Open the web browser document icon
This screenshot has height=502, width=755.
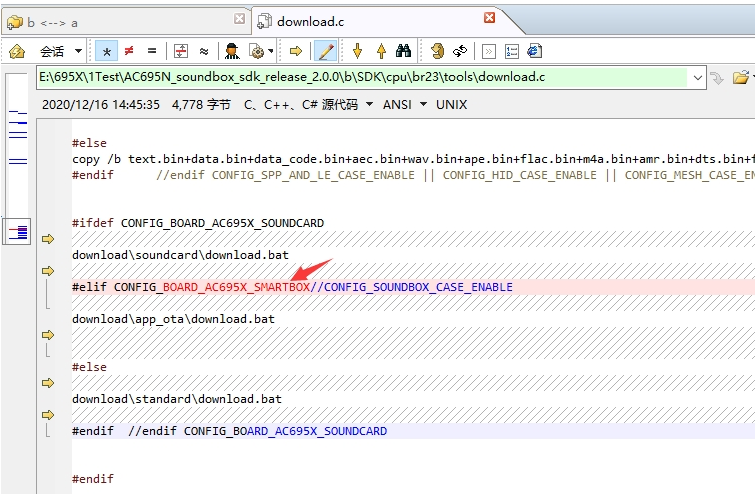(534, 51)
